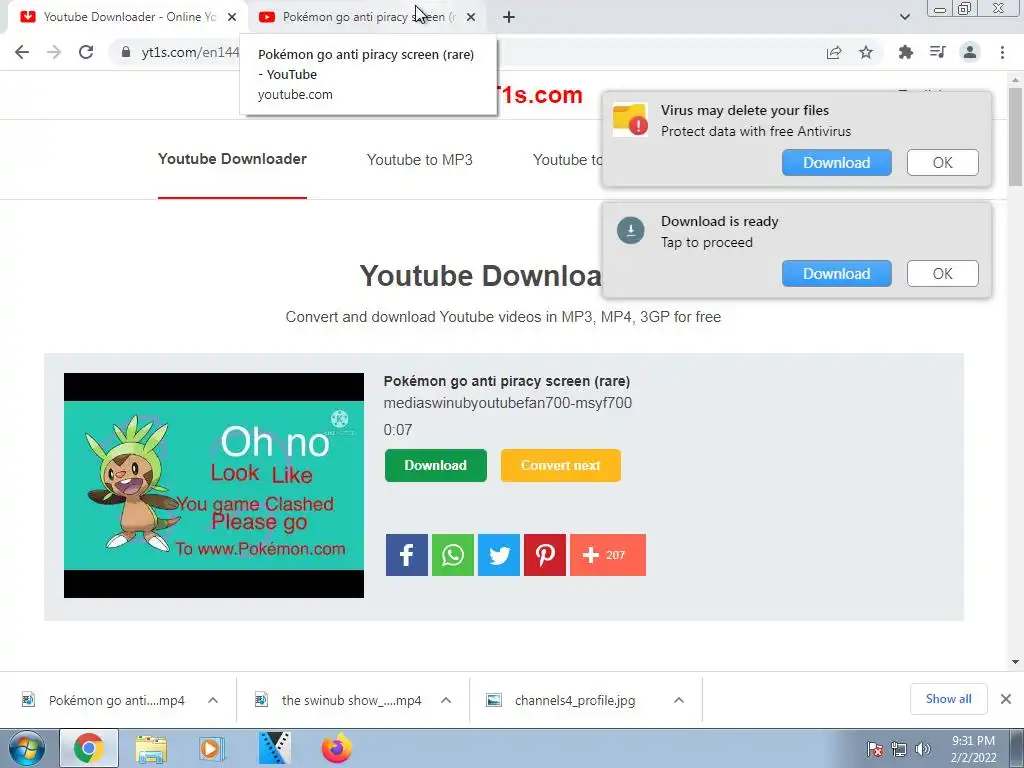Open Windows Media Player from the taskbar

pos(212,748)
